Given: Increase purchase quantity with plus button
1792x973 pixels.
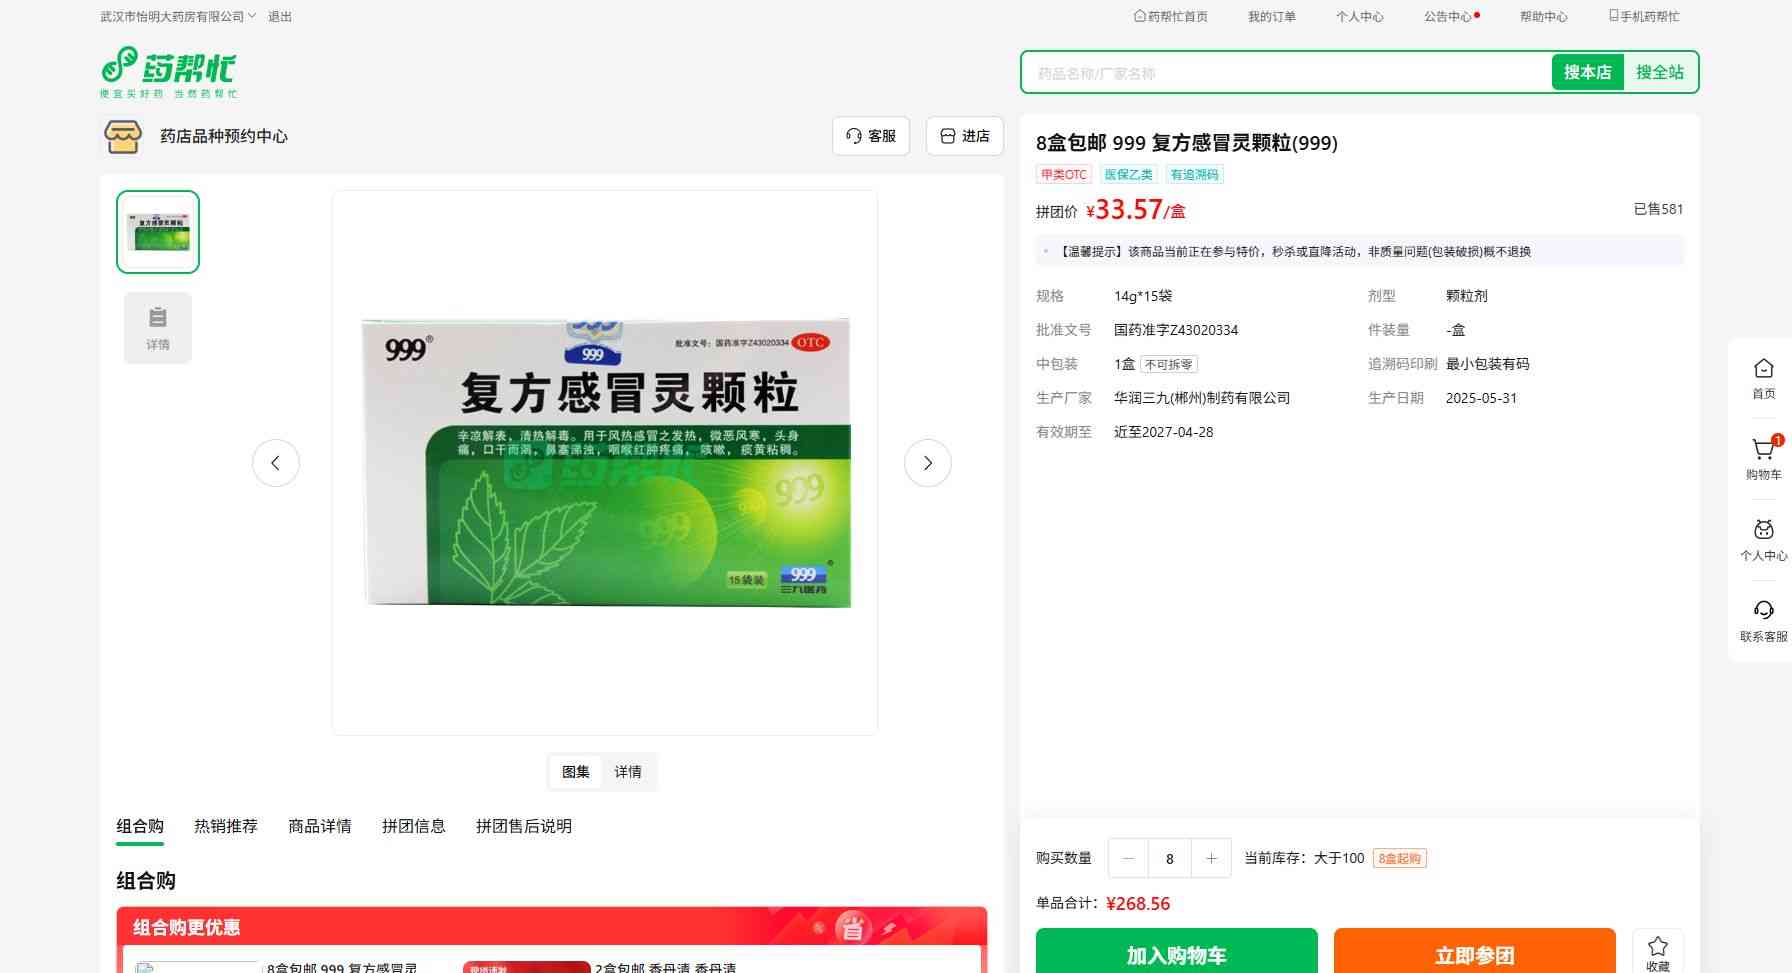Looking at the screenshot, I should [x=1211, y=858].
